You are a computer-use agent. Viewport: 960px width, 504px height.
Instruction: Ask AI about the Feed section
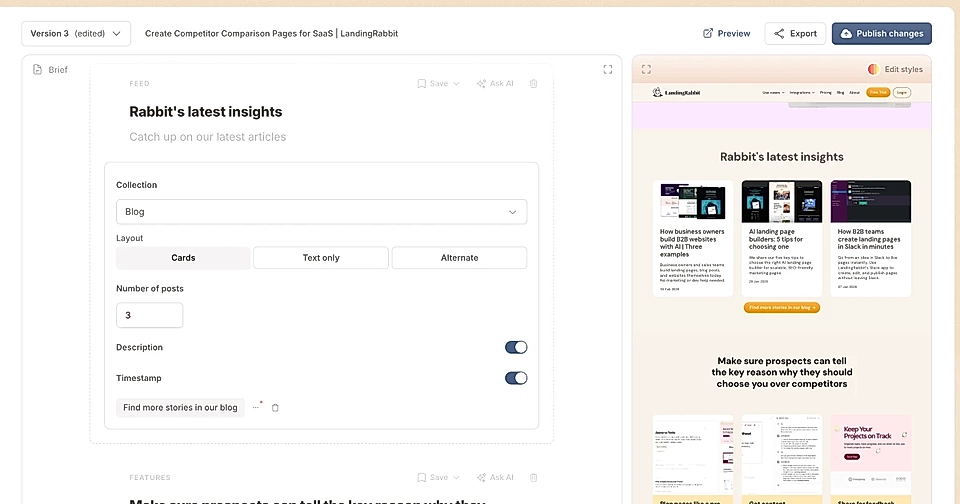click(x=495, y=83)
